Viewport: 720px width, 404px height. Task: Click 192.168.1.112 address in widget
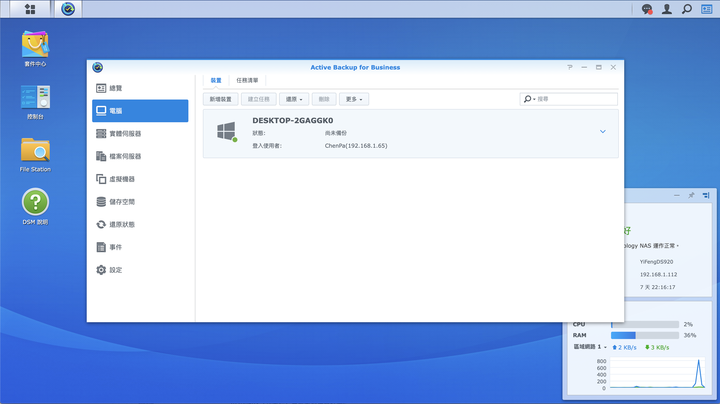click(x=658, y=275)
